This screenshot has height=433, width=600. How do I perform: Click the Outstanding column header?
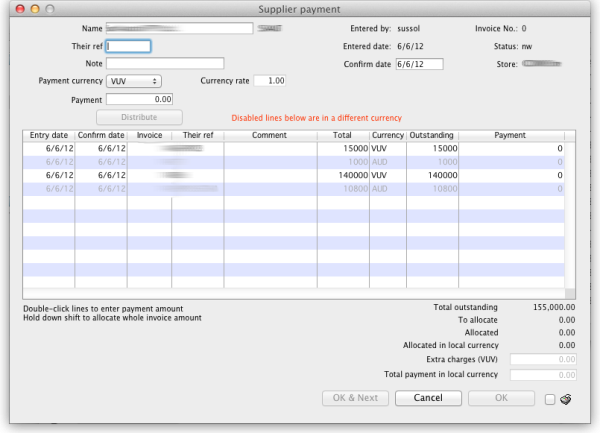(430, 135)
